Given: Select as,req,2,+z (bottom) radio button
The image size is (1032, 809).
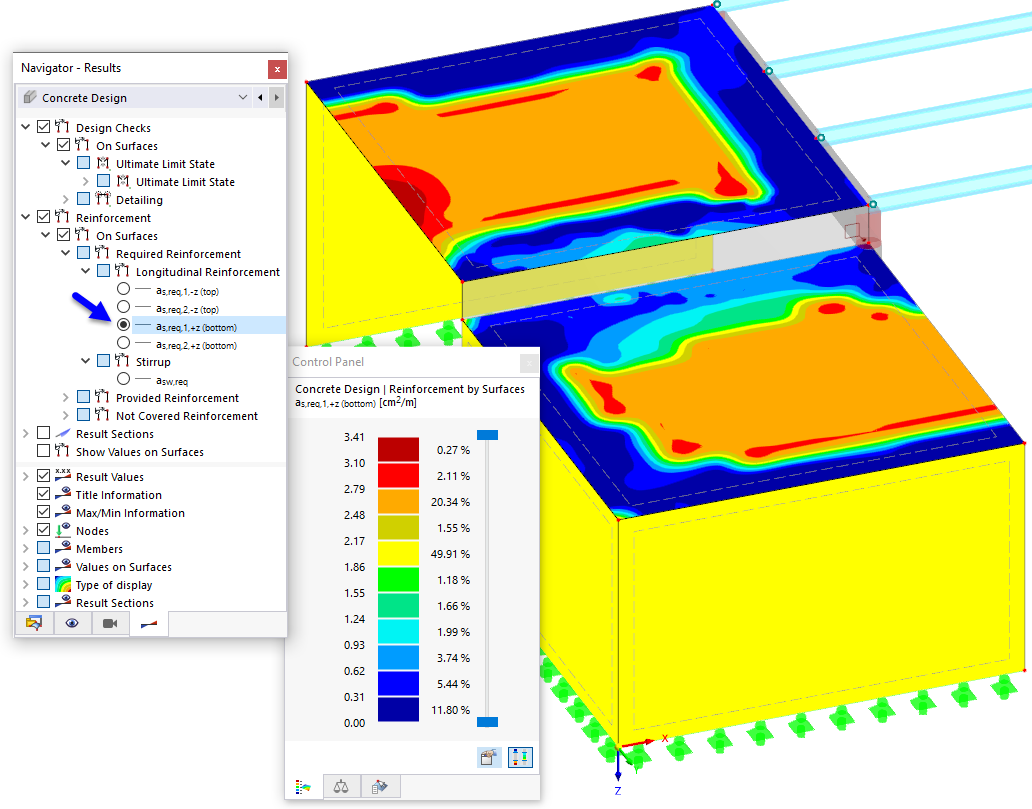Looking at the screenshot, I should pyautogui.click(x=124, y=343).
